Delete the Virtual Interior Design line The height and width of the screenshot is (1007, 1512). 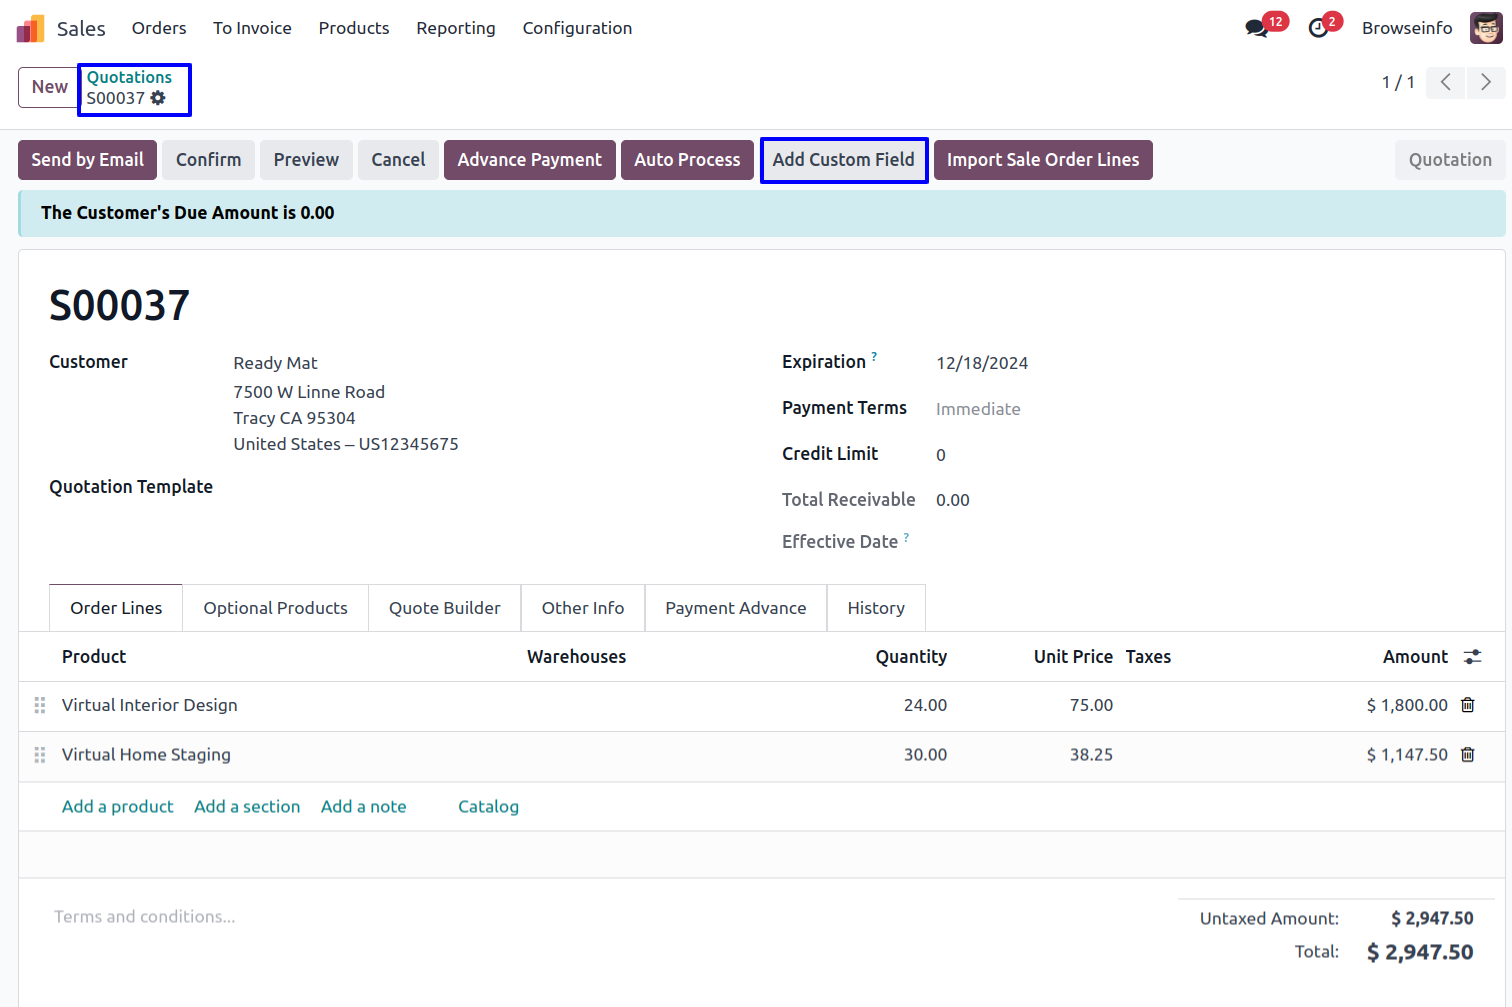tap(1467, 705)
